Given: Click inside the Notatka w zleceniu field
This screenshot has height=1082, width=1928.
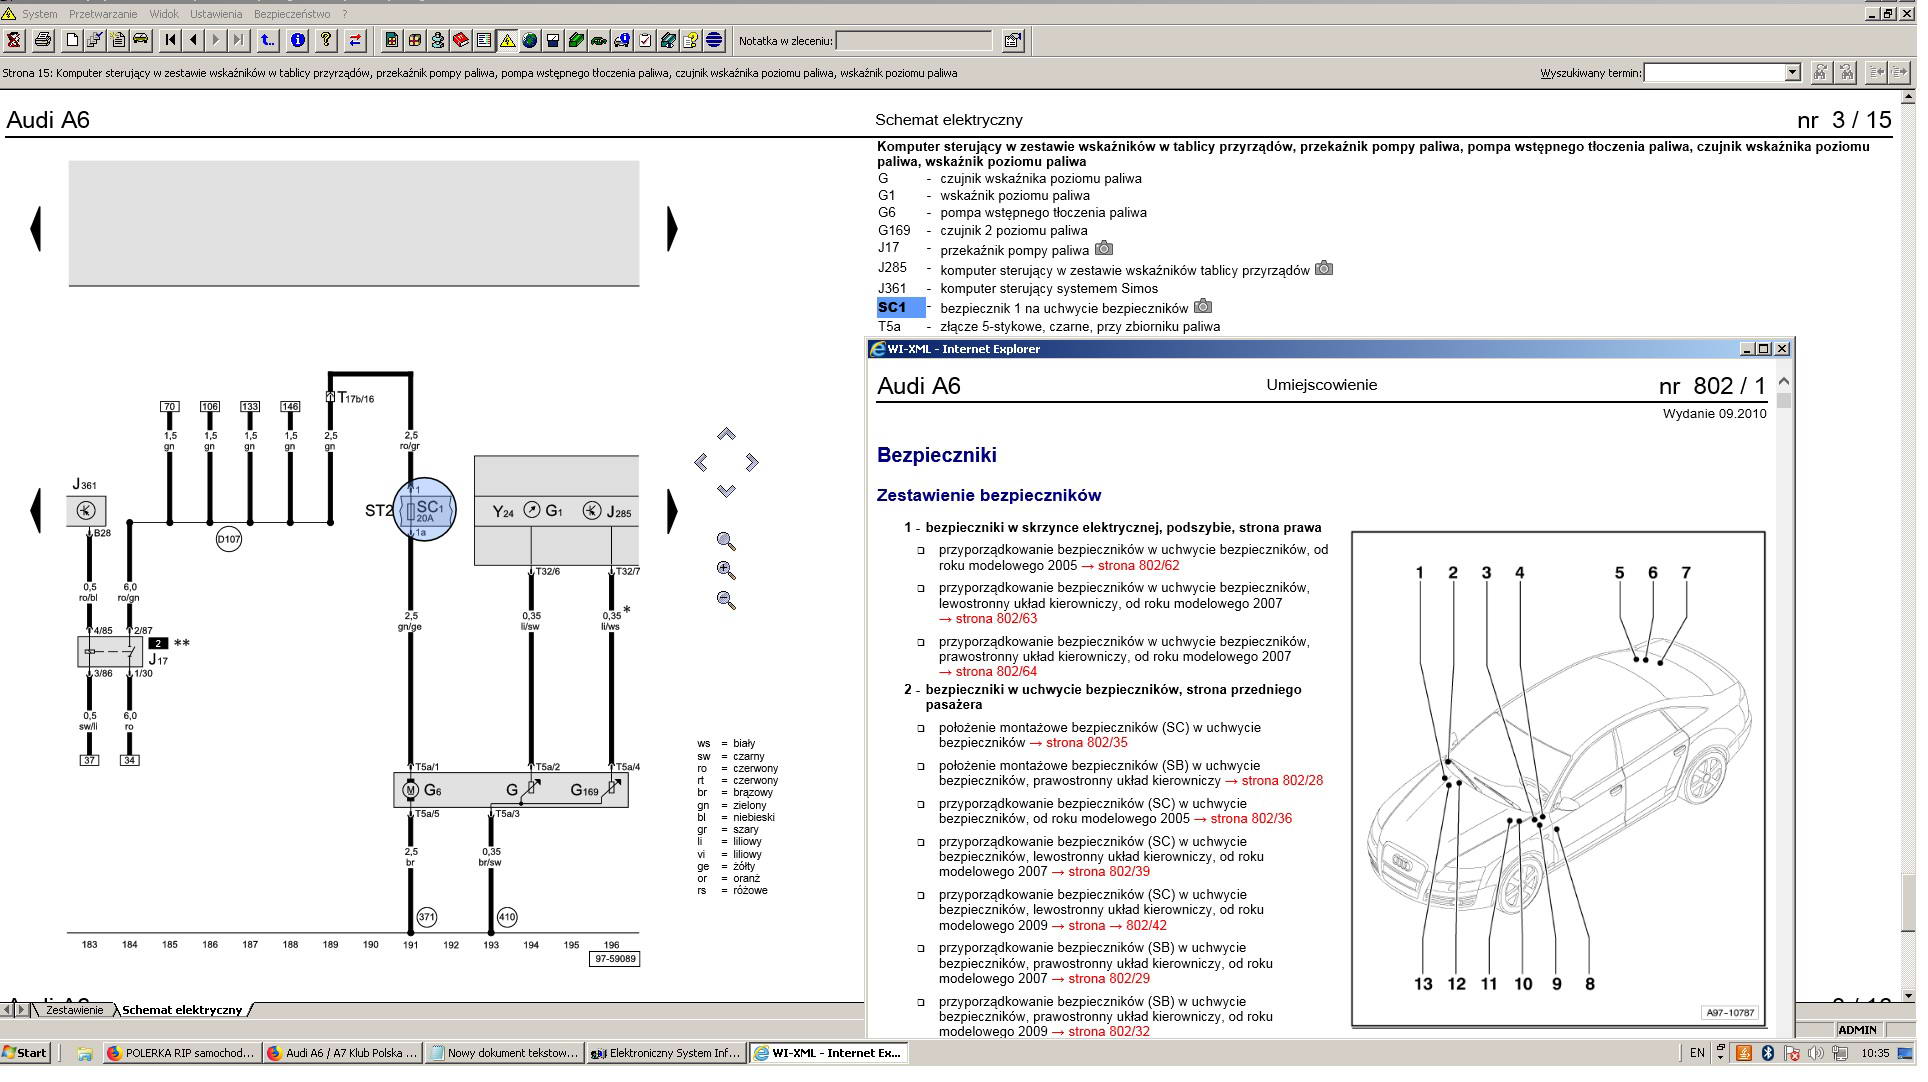Looking at the screenshot, I should [x=913, y=41].
